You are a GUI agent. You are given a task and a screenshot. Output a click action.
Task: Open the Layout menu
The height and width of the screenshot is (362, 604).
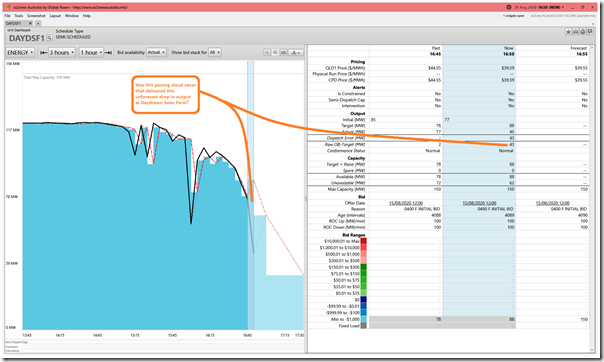(55, 16)
